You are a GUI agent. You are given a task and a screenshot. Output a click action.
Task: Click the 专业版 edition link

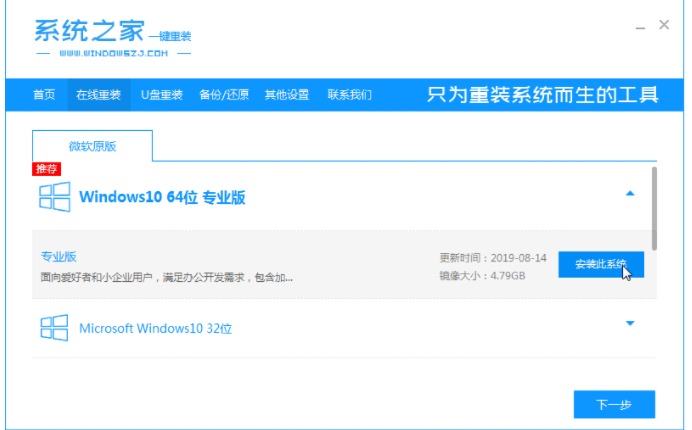click(58, 256)
